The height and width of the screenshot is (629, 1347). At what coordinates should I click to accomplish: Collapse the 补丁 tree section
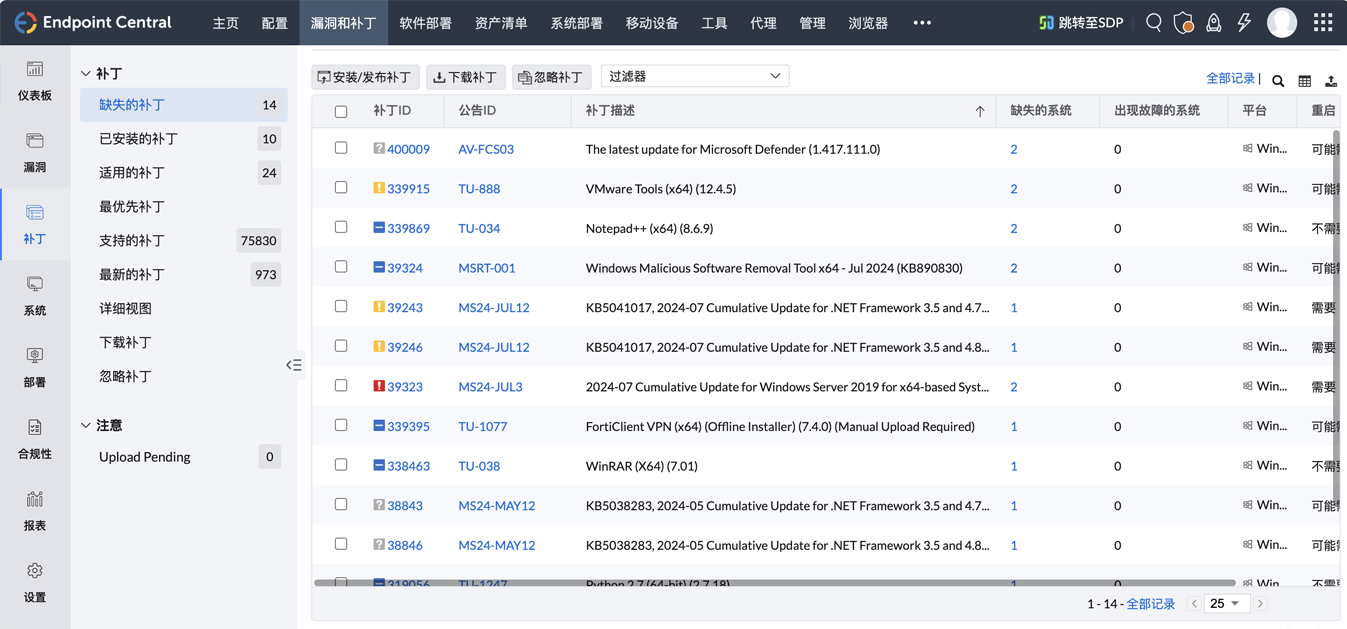pos(86,74)
